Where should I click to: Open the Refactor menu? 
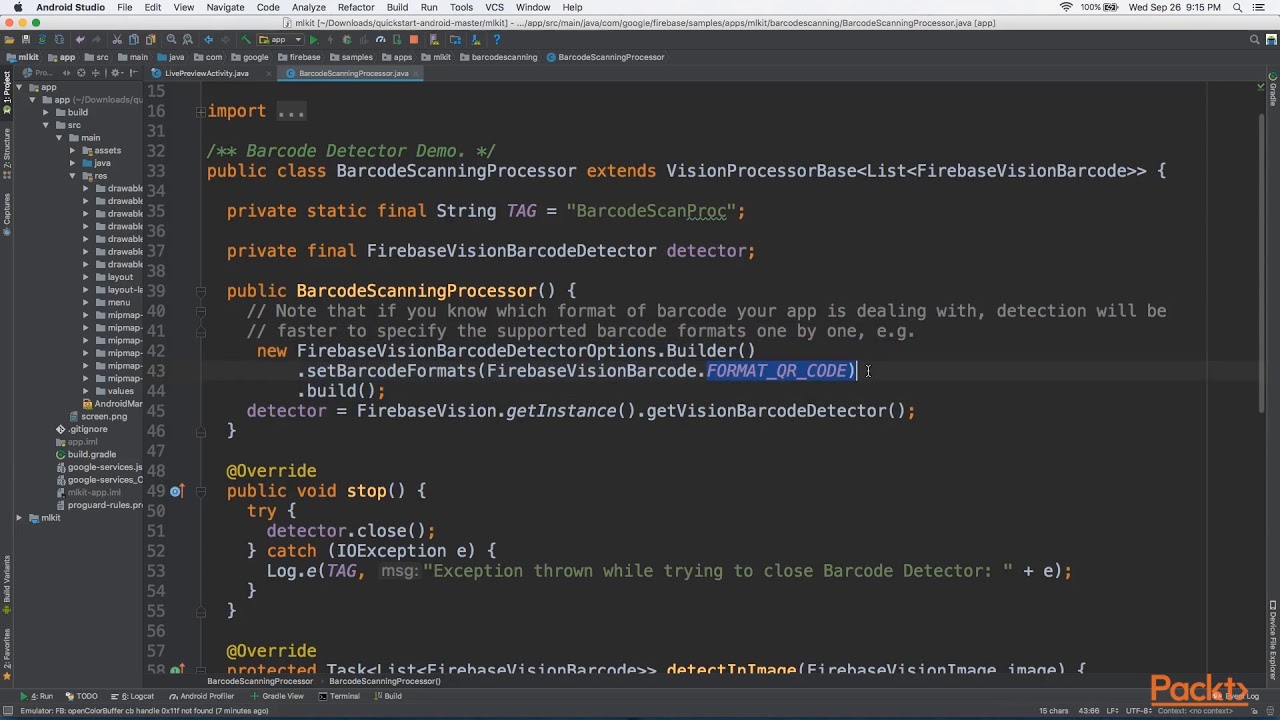pyautogui.click(x=355, y=7)
